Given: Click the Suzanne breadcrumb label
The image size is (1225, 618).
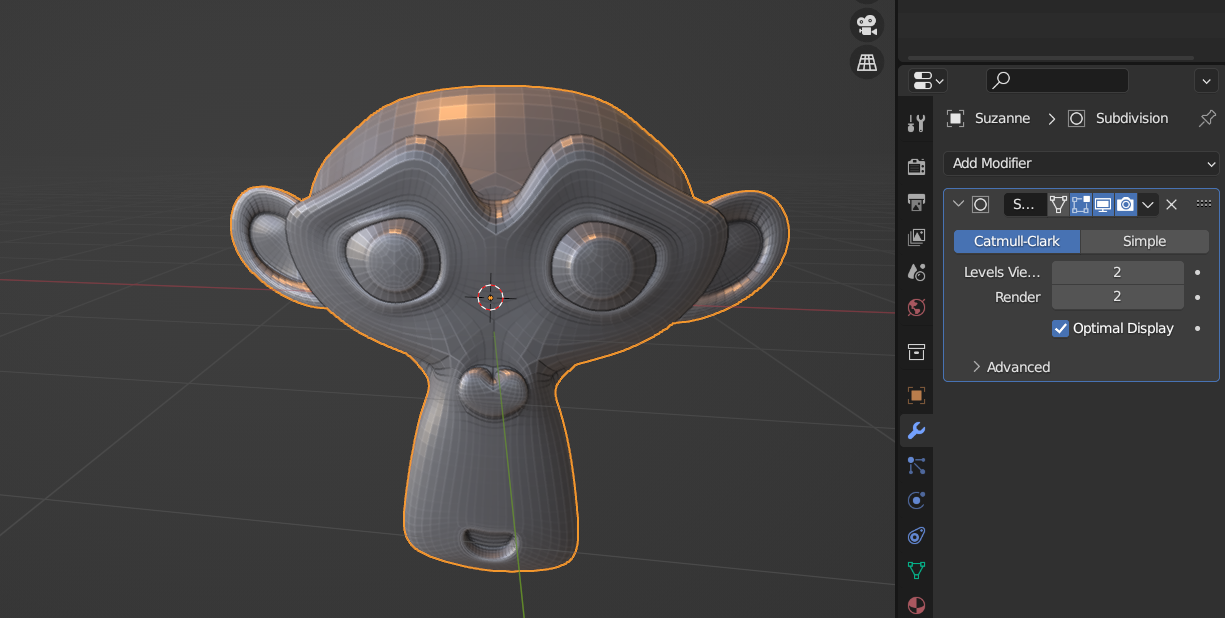Looking at the screenshot, I should tap(1002, 118).
